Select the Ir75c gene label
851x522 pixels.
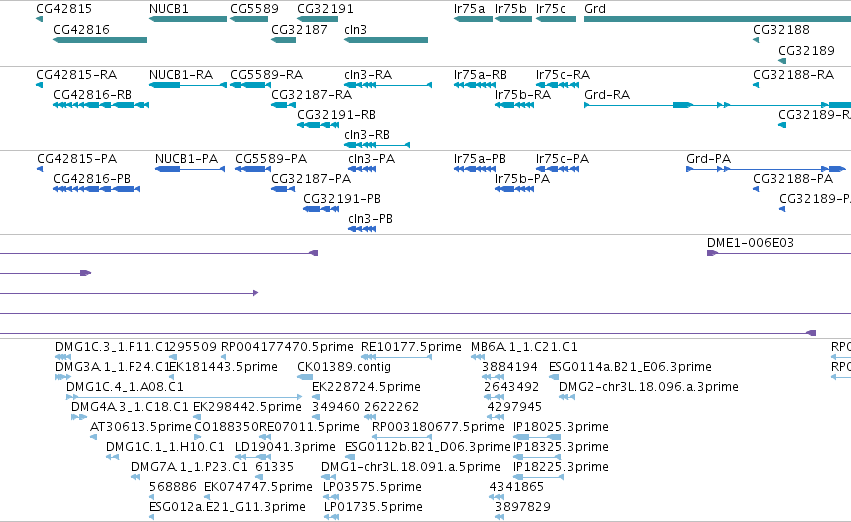click(x=551, y=9)
